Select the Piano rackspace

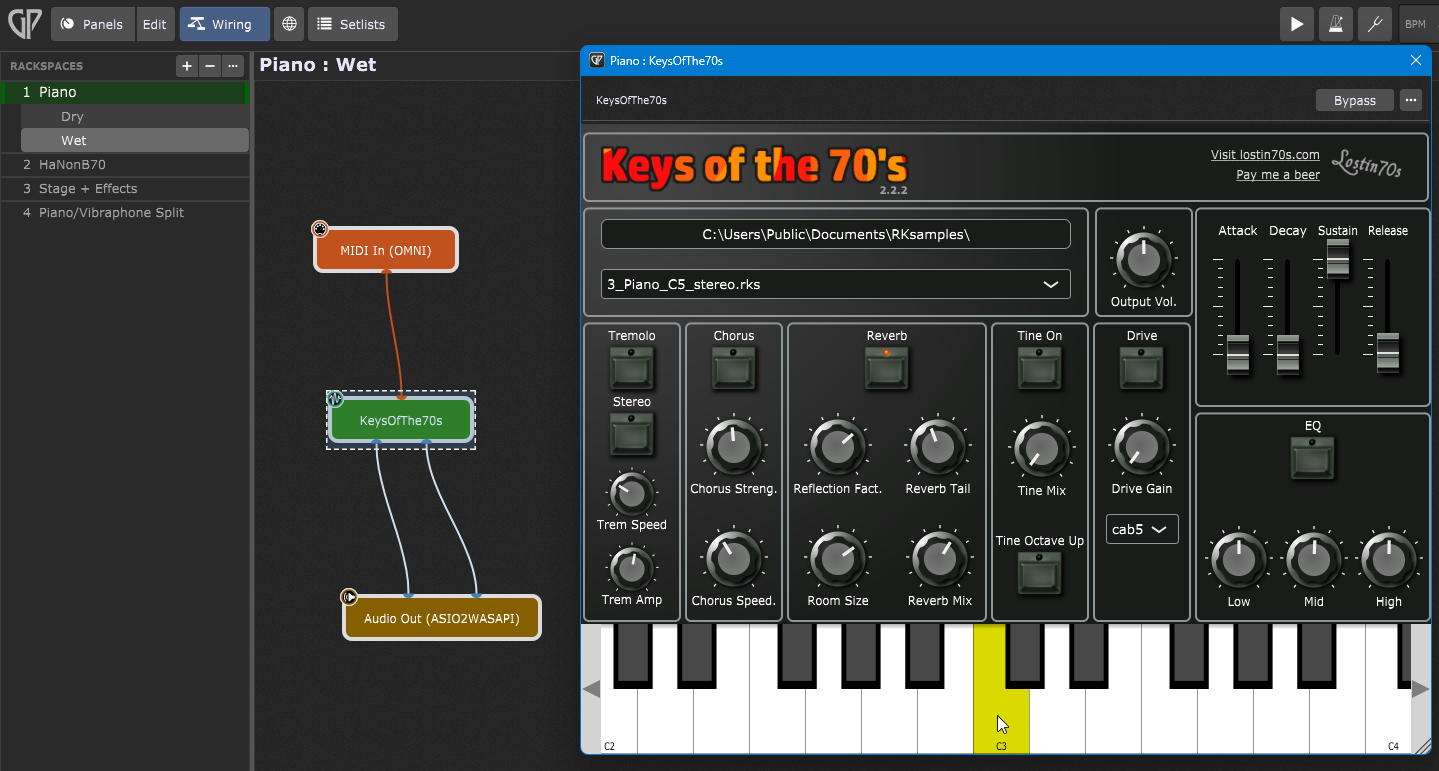(x=124, y=92)
